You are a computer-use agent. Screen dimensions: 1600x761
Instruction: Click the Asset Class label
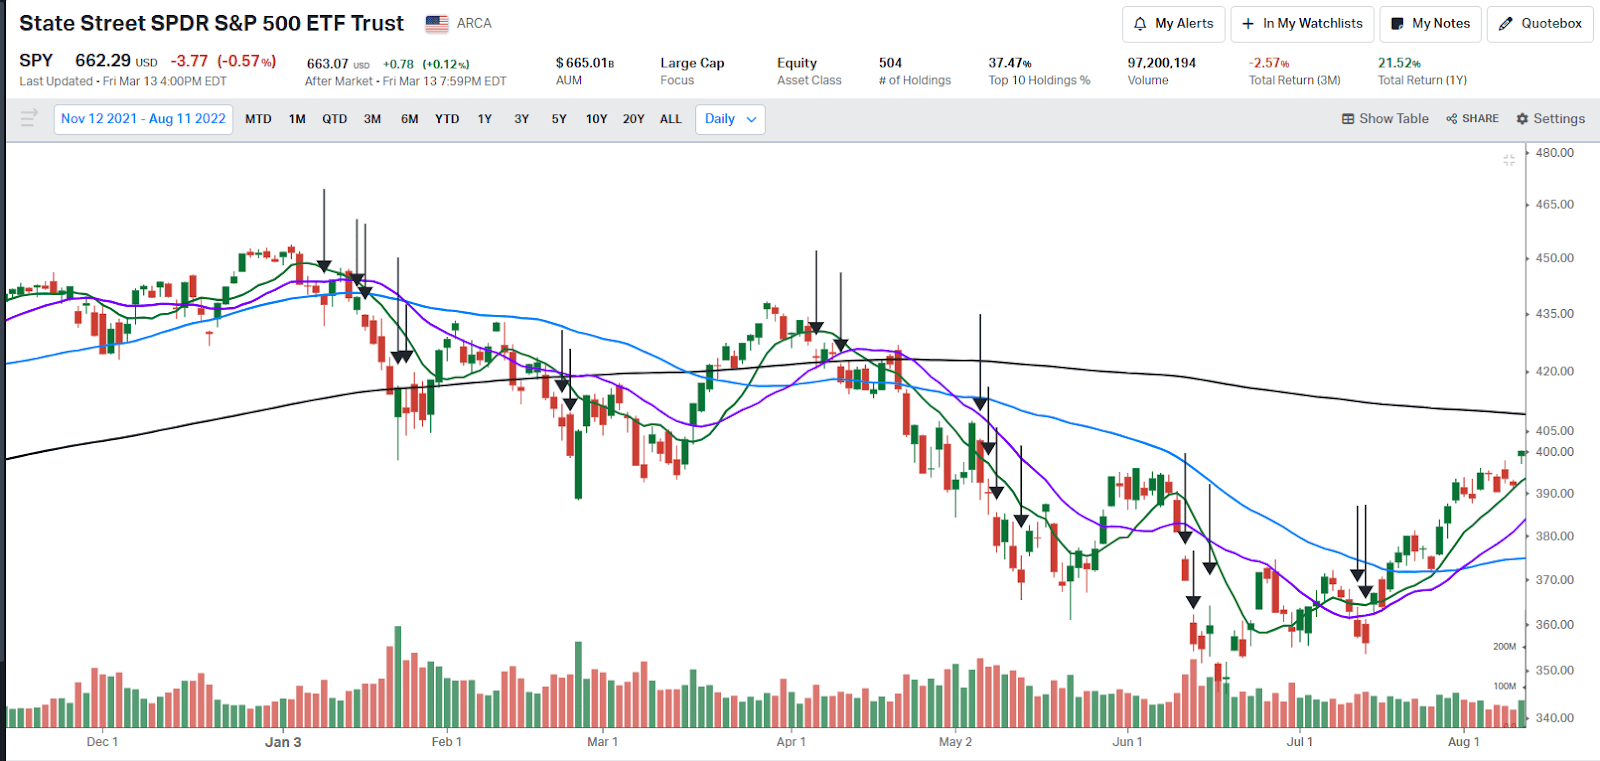[809, 80]
